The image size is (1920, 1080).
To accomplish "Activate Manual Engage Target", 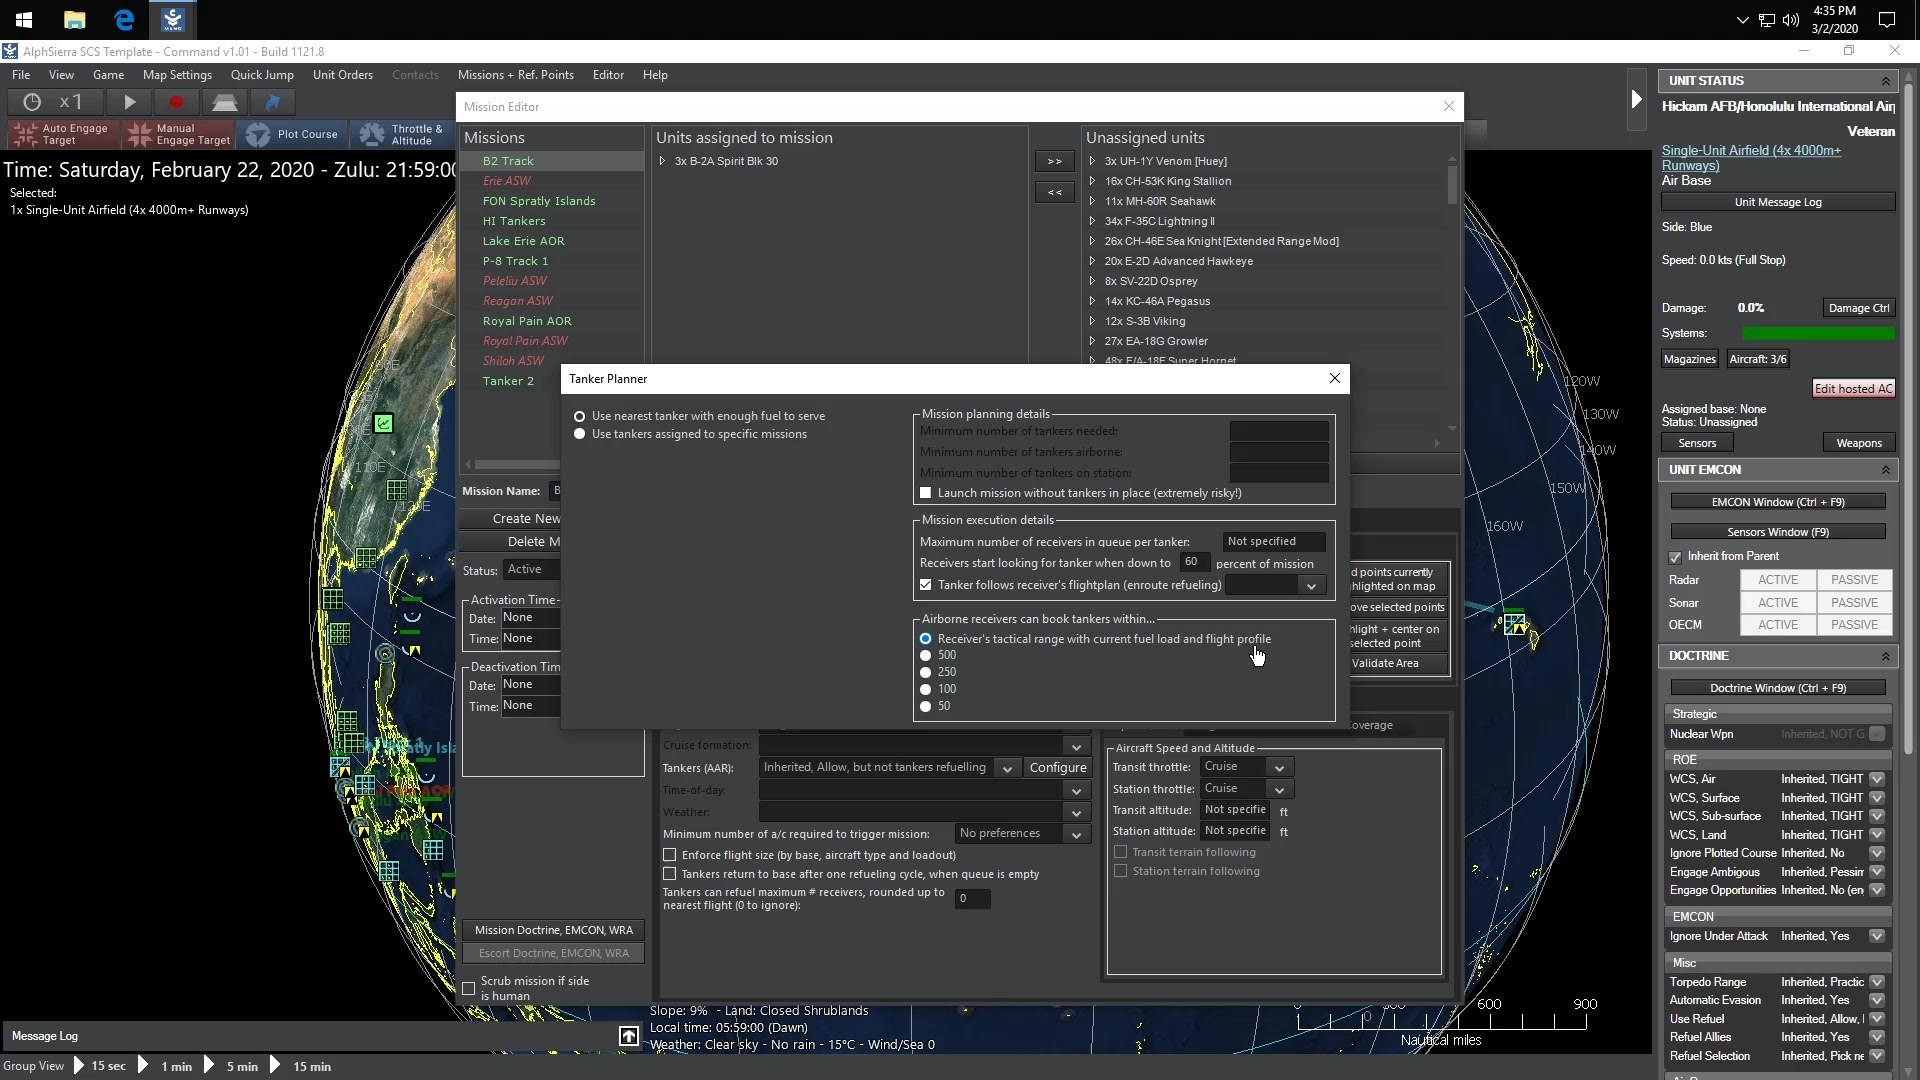I will point(179,134).
